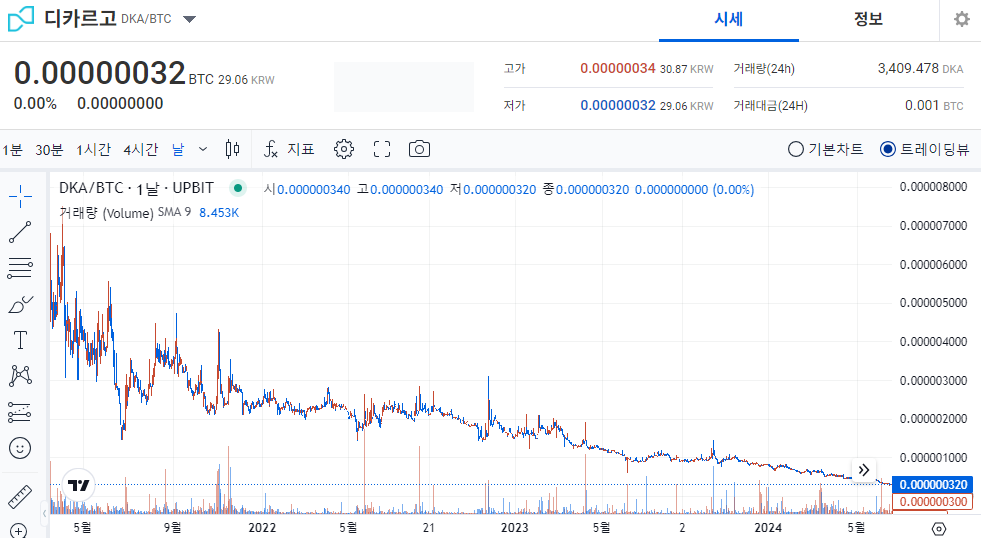Select the 트레이딩뷰 radio option
The image size is (981, 538).
[x=925, y=150]
